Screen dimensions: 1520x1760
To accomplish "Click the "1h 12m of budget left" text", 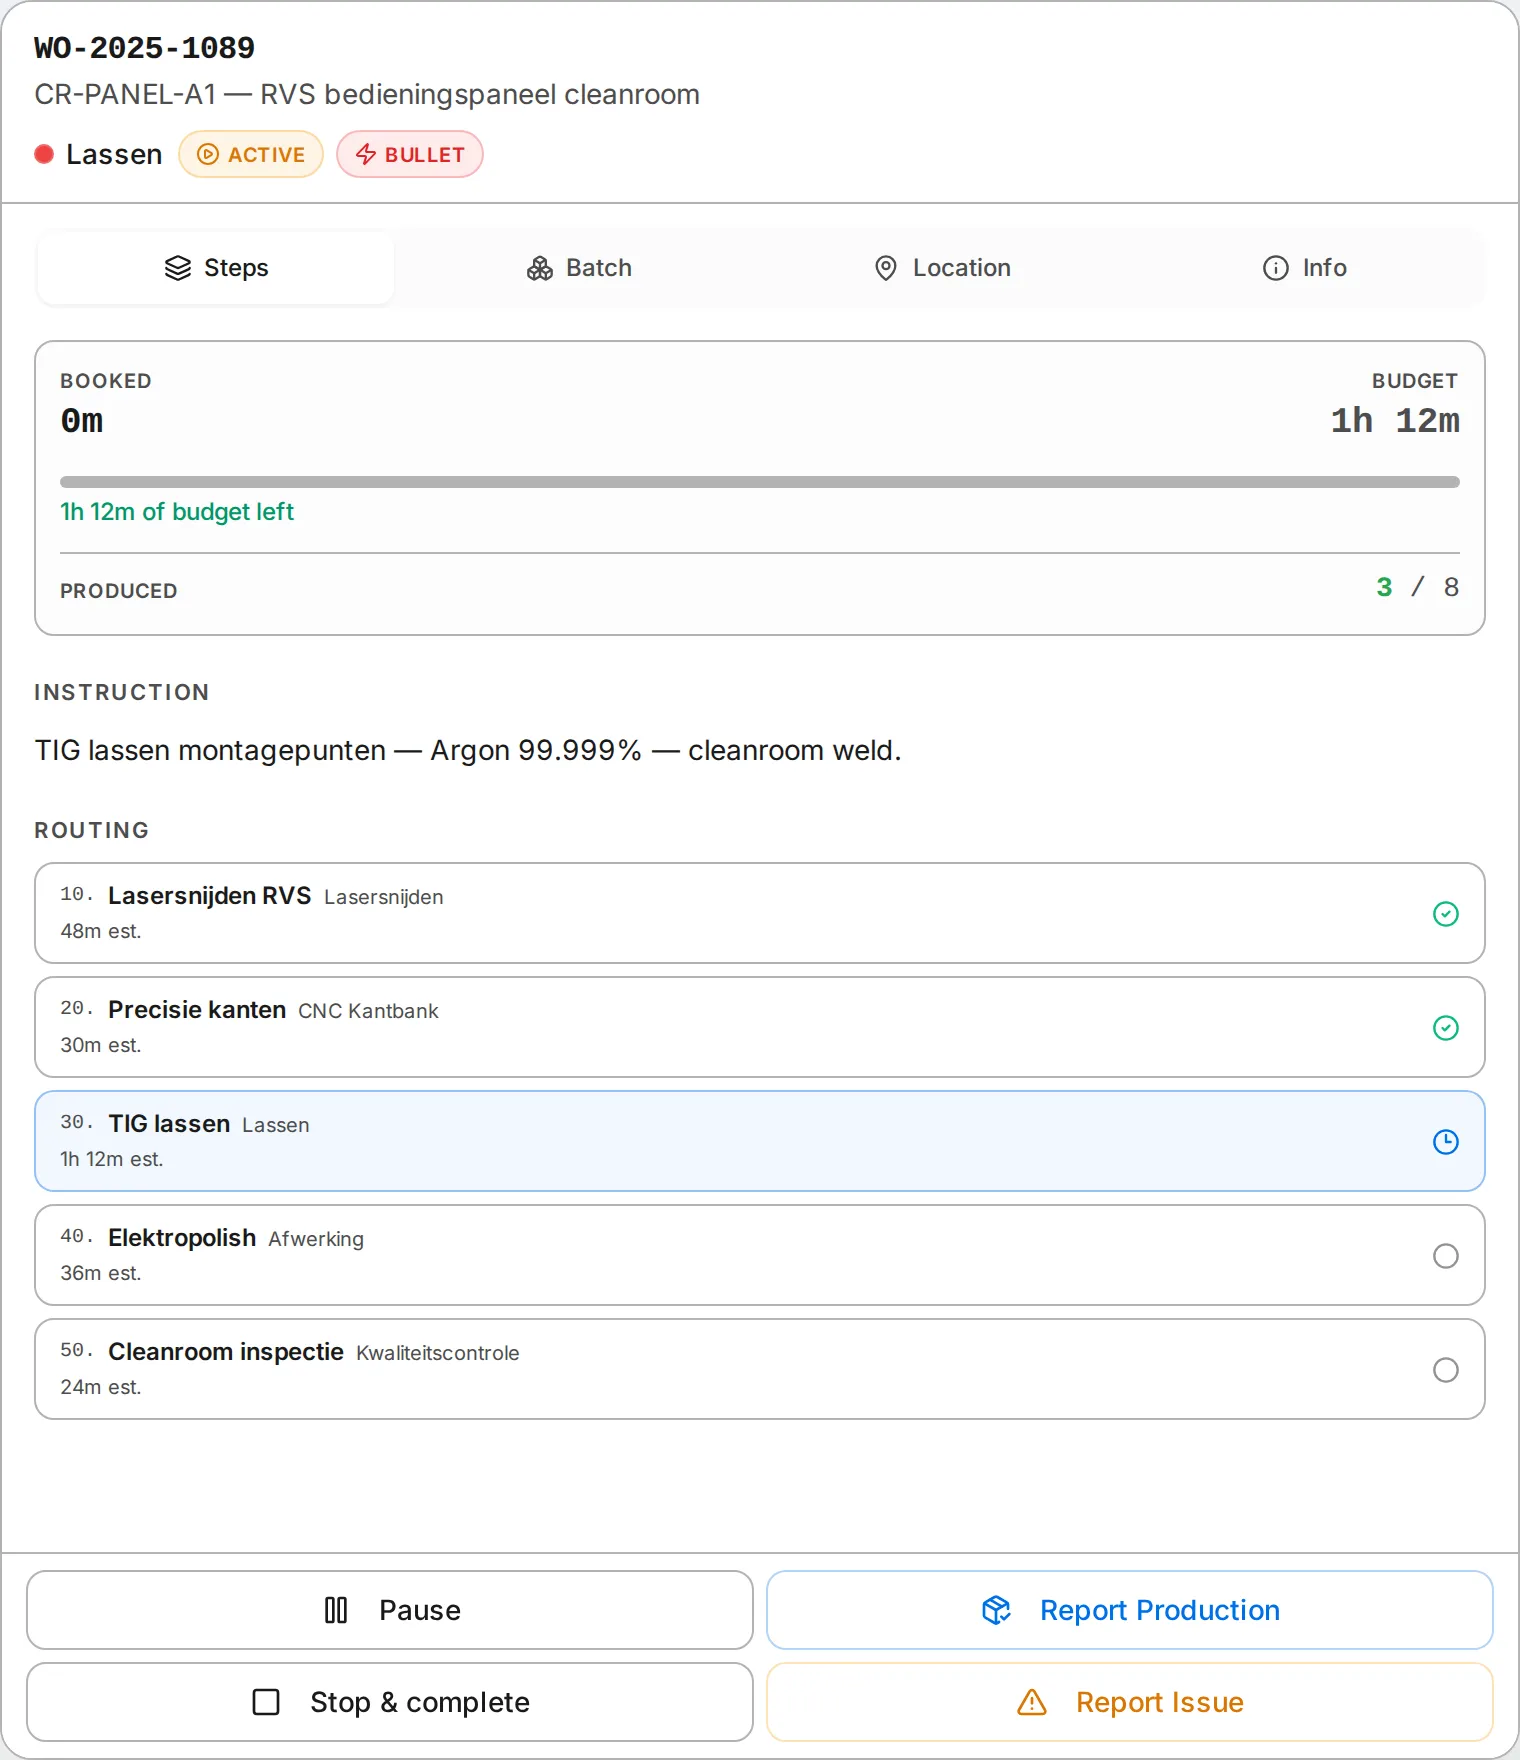I will [177, 512].
